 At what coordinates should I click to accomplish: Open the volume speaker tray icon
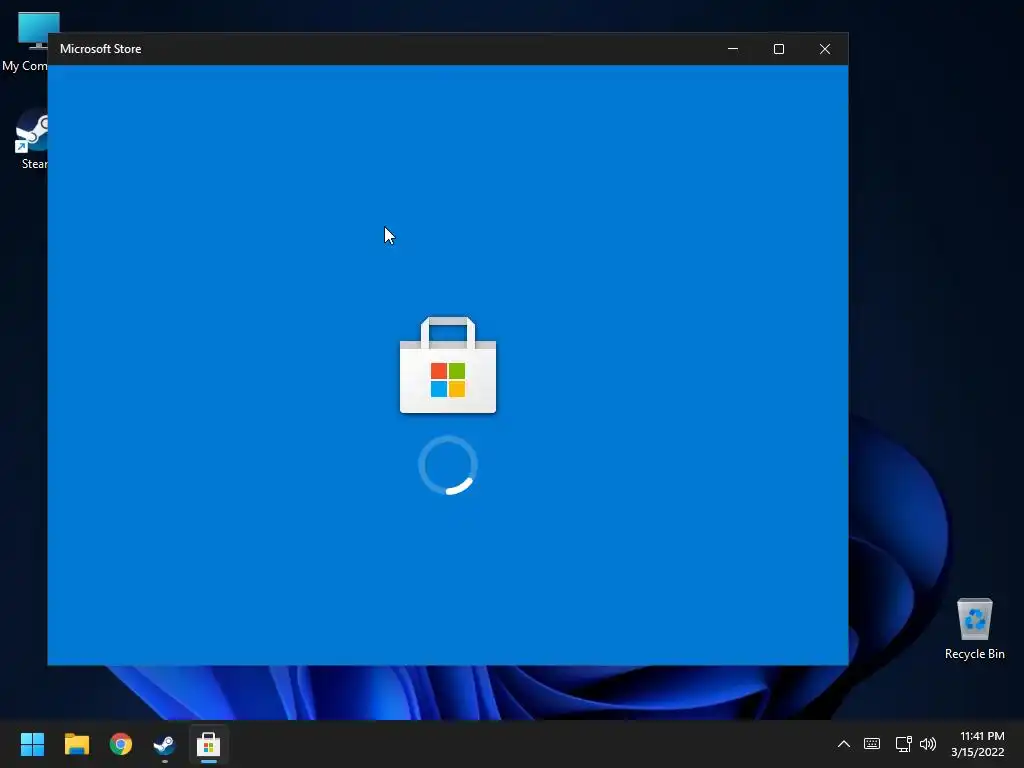click(927, 744)
